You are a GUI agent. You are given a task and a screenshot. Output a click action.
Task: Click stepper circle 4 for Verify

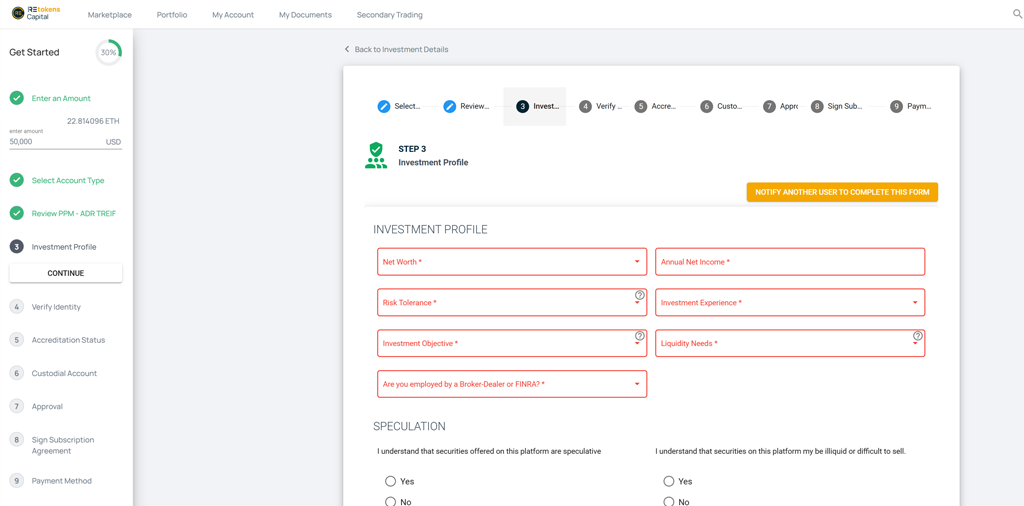[586, 106]
